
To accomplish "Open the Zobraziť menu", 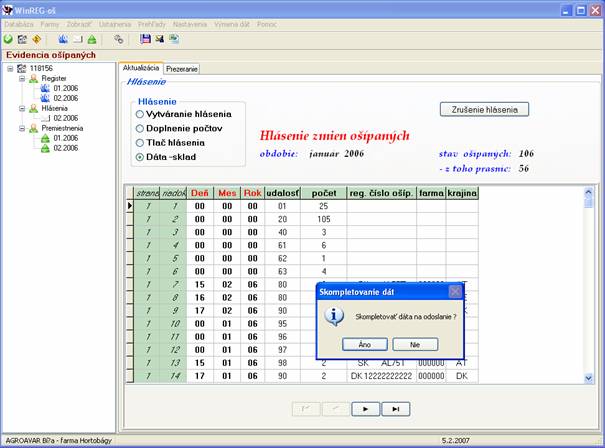I will click(x=79, y=24).
